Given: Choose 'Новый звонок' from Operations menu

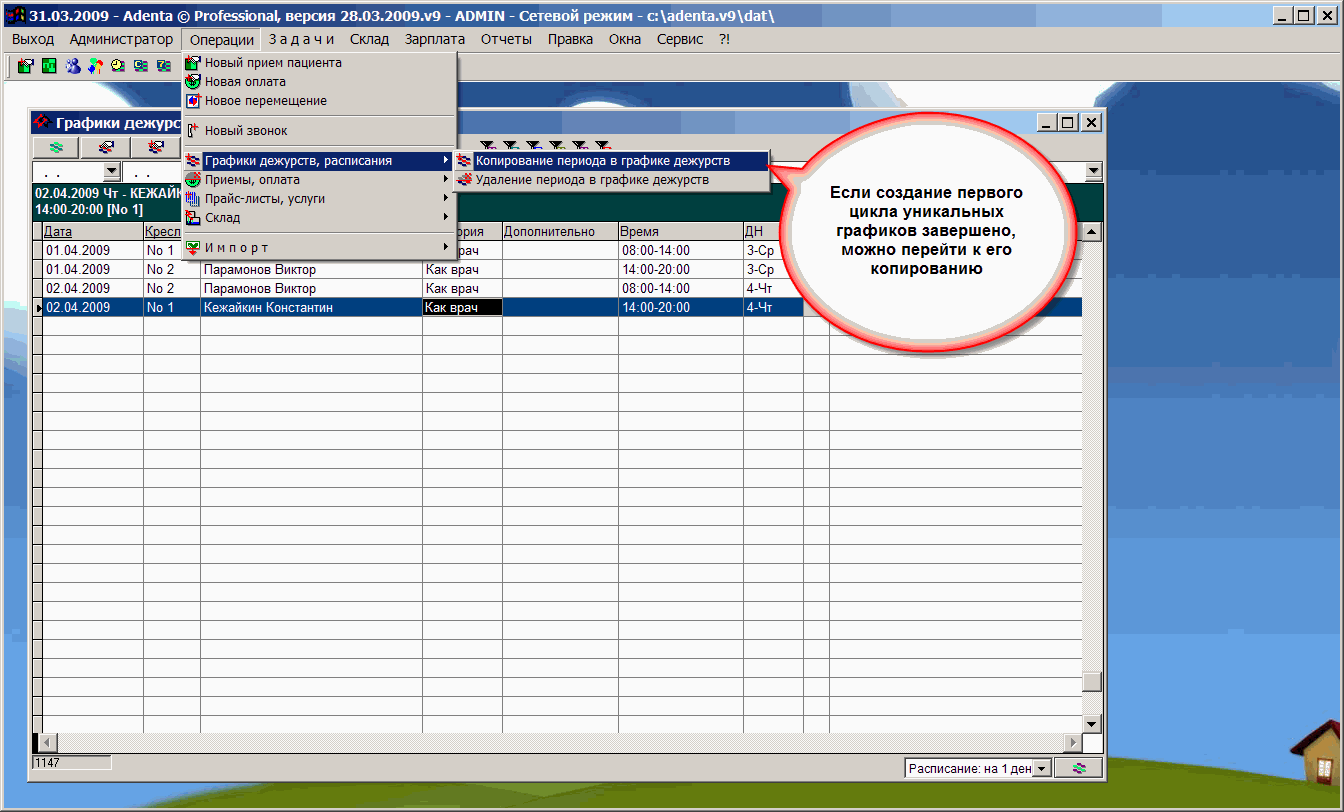Looking at the screenshot, I should pyautogui.click(x=245, y=130).
